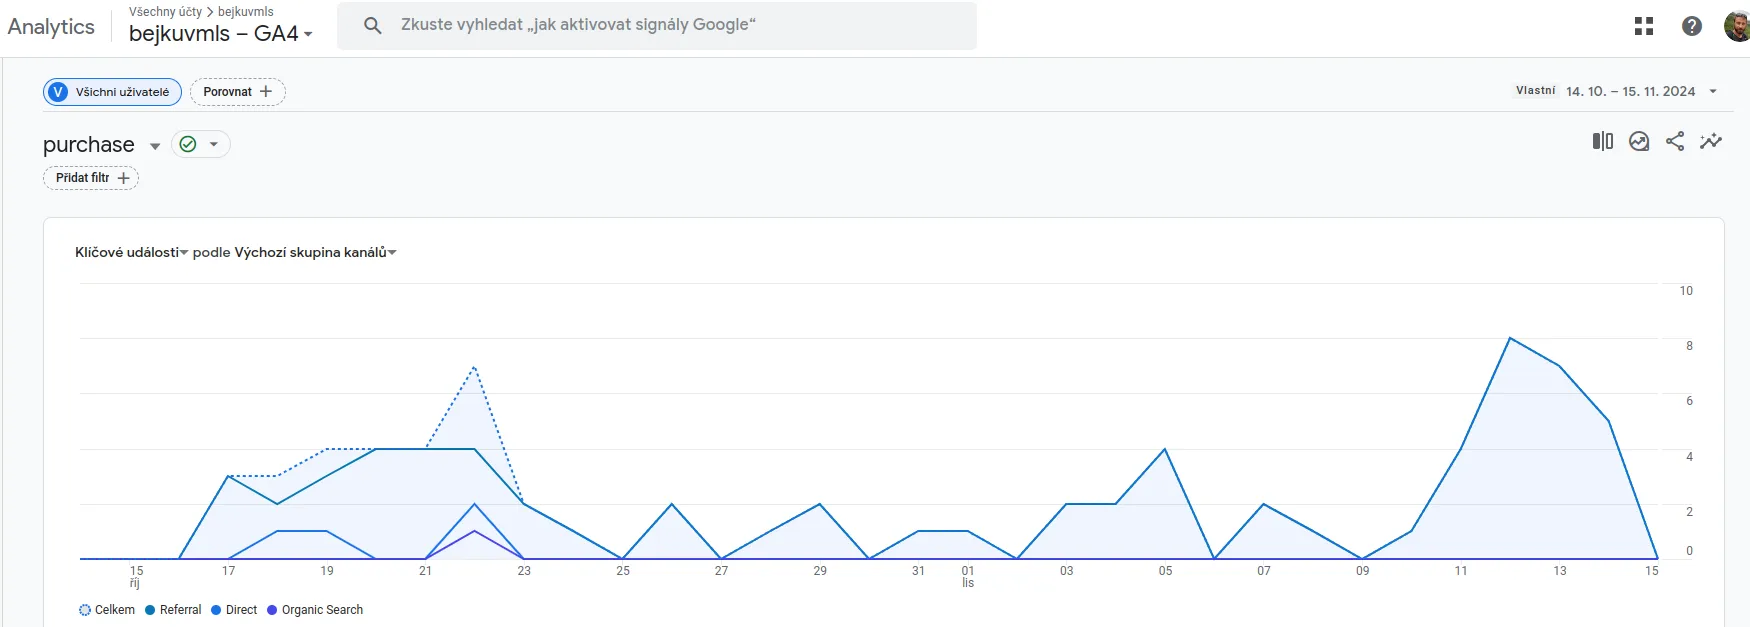
Task: Click the Porovnat add comparison button
Action: coord(237,92)
